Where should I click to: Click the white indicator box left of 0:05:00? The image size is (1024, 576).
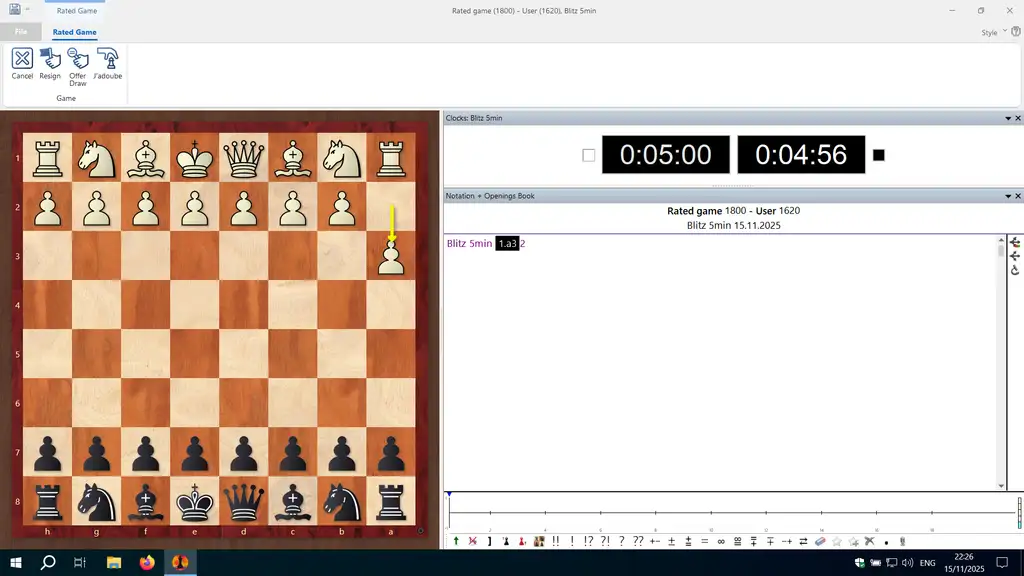coord(588,155)
